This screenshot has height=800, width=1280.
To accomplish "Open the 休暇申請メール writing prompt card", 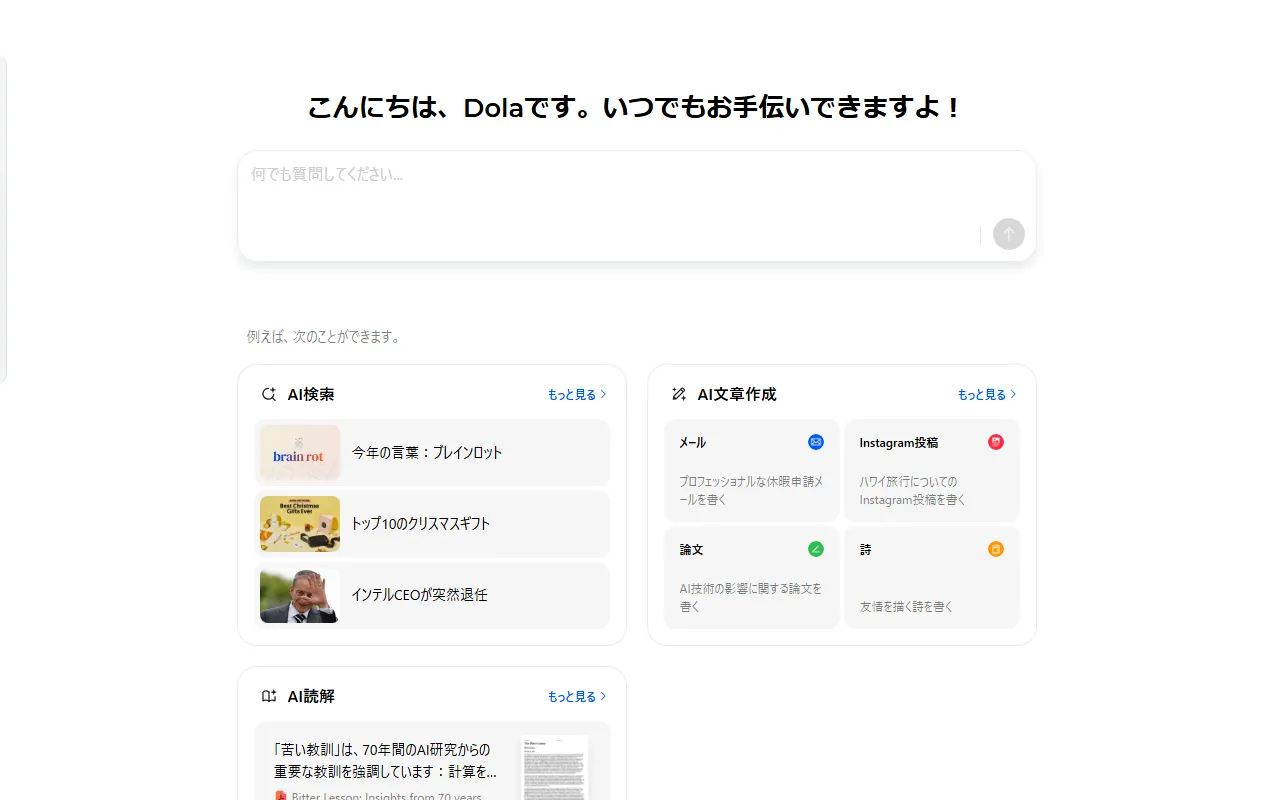I will [751, 470].
